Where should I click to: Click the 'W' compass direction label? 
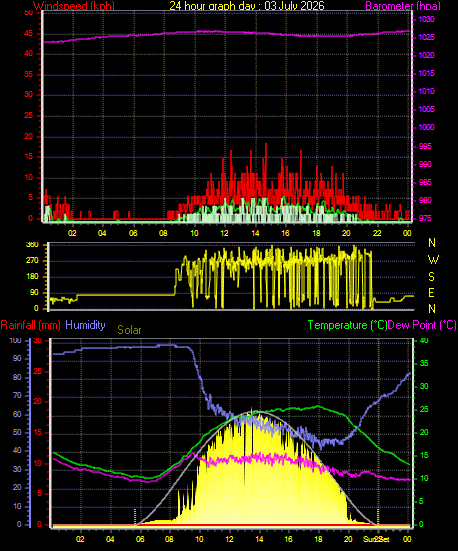pyautogui.click(x=433, y=260)
